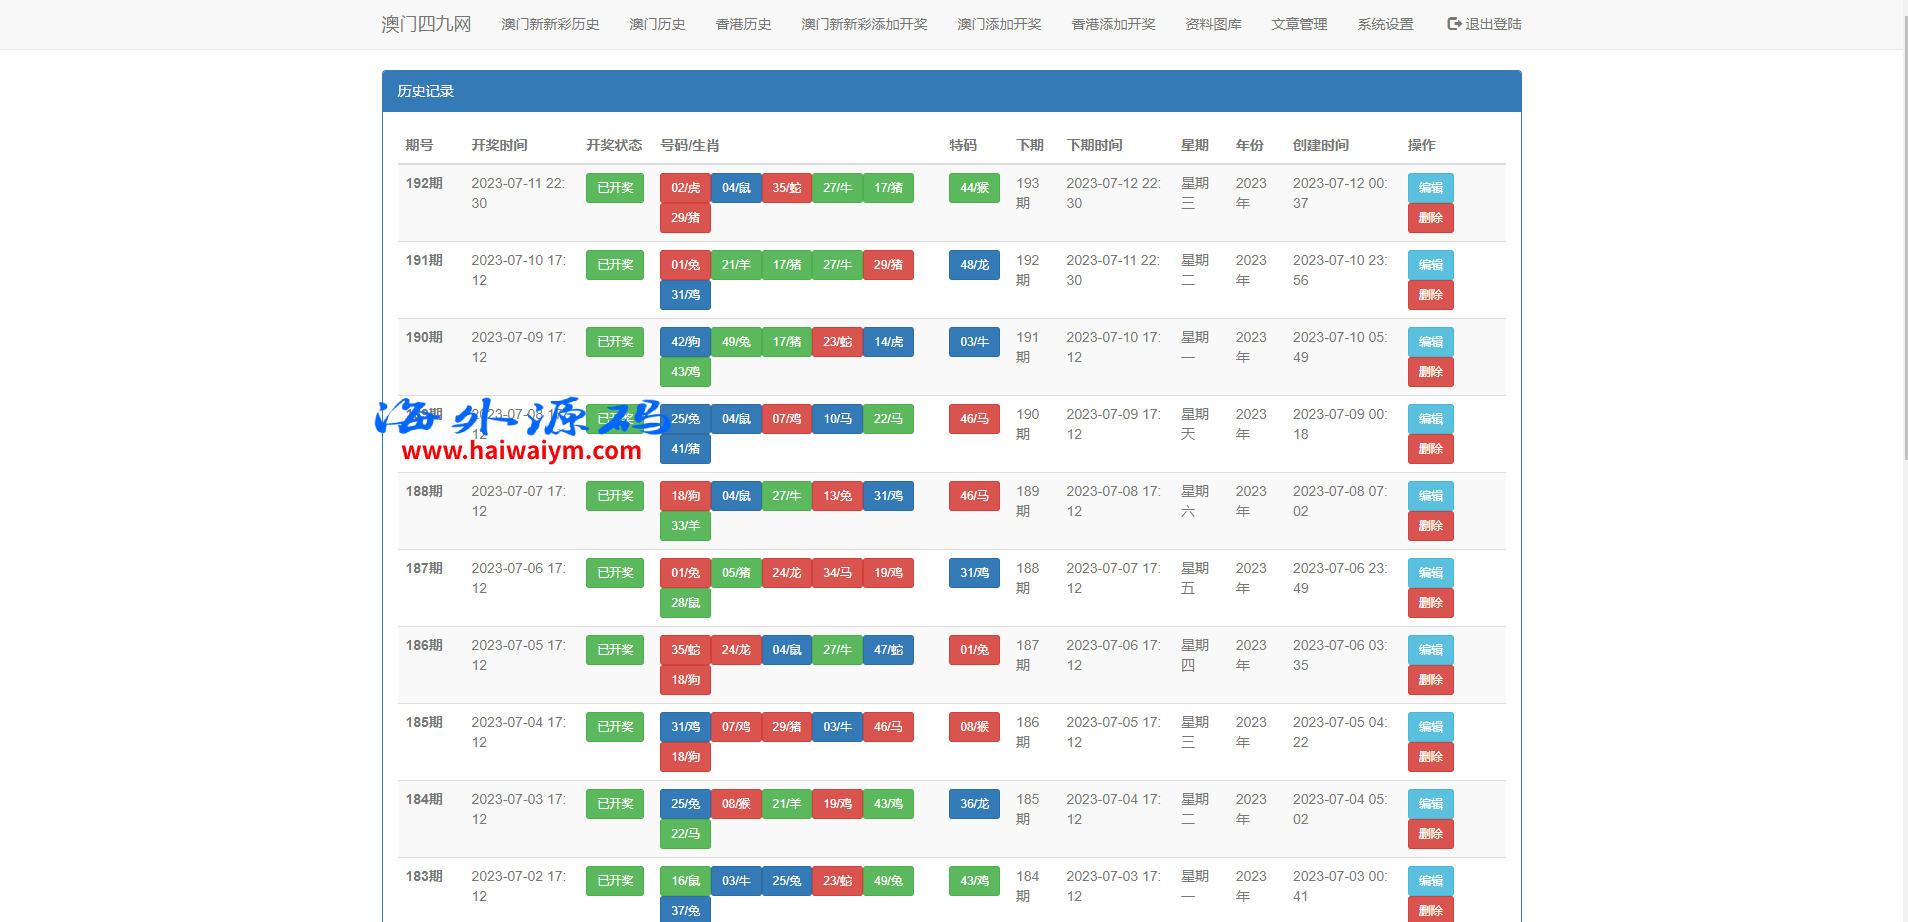Select 资料图库 from the top navigation
Image resolution: width=1908 pixels, height=922 pixels.
(1213, 24)
